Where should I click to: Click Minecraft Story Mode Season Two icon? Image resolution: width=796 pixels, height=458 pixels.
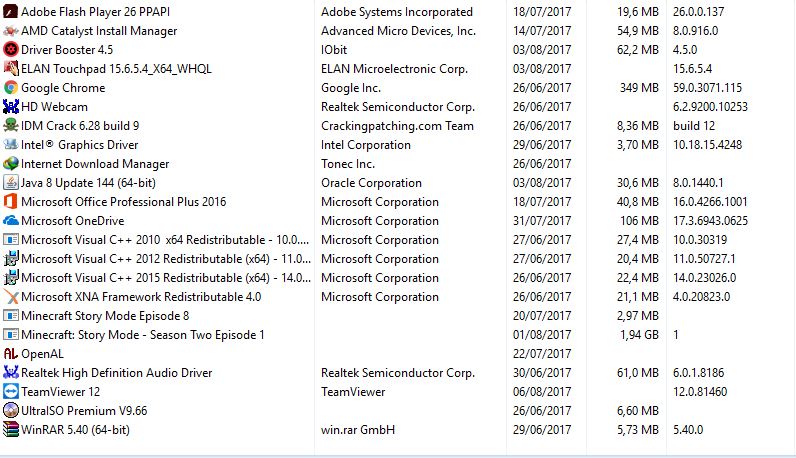[11, 335]
